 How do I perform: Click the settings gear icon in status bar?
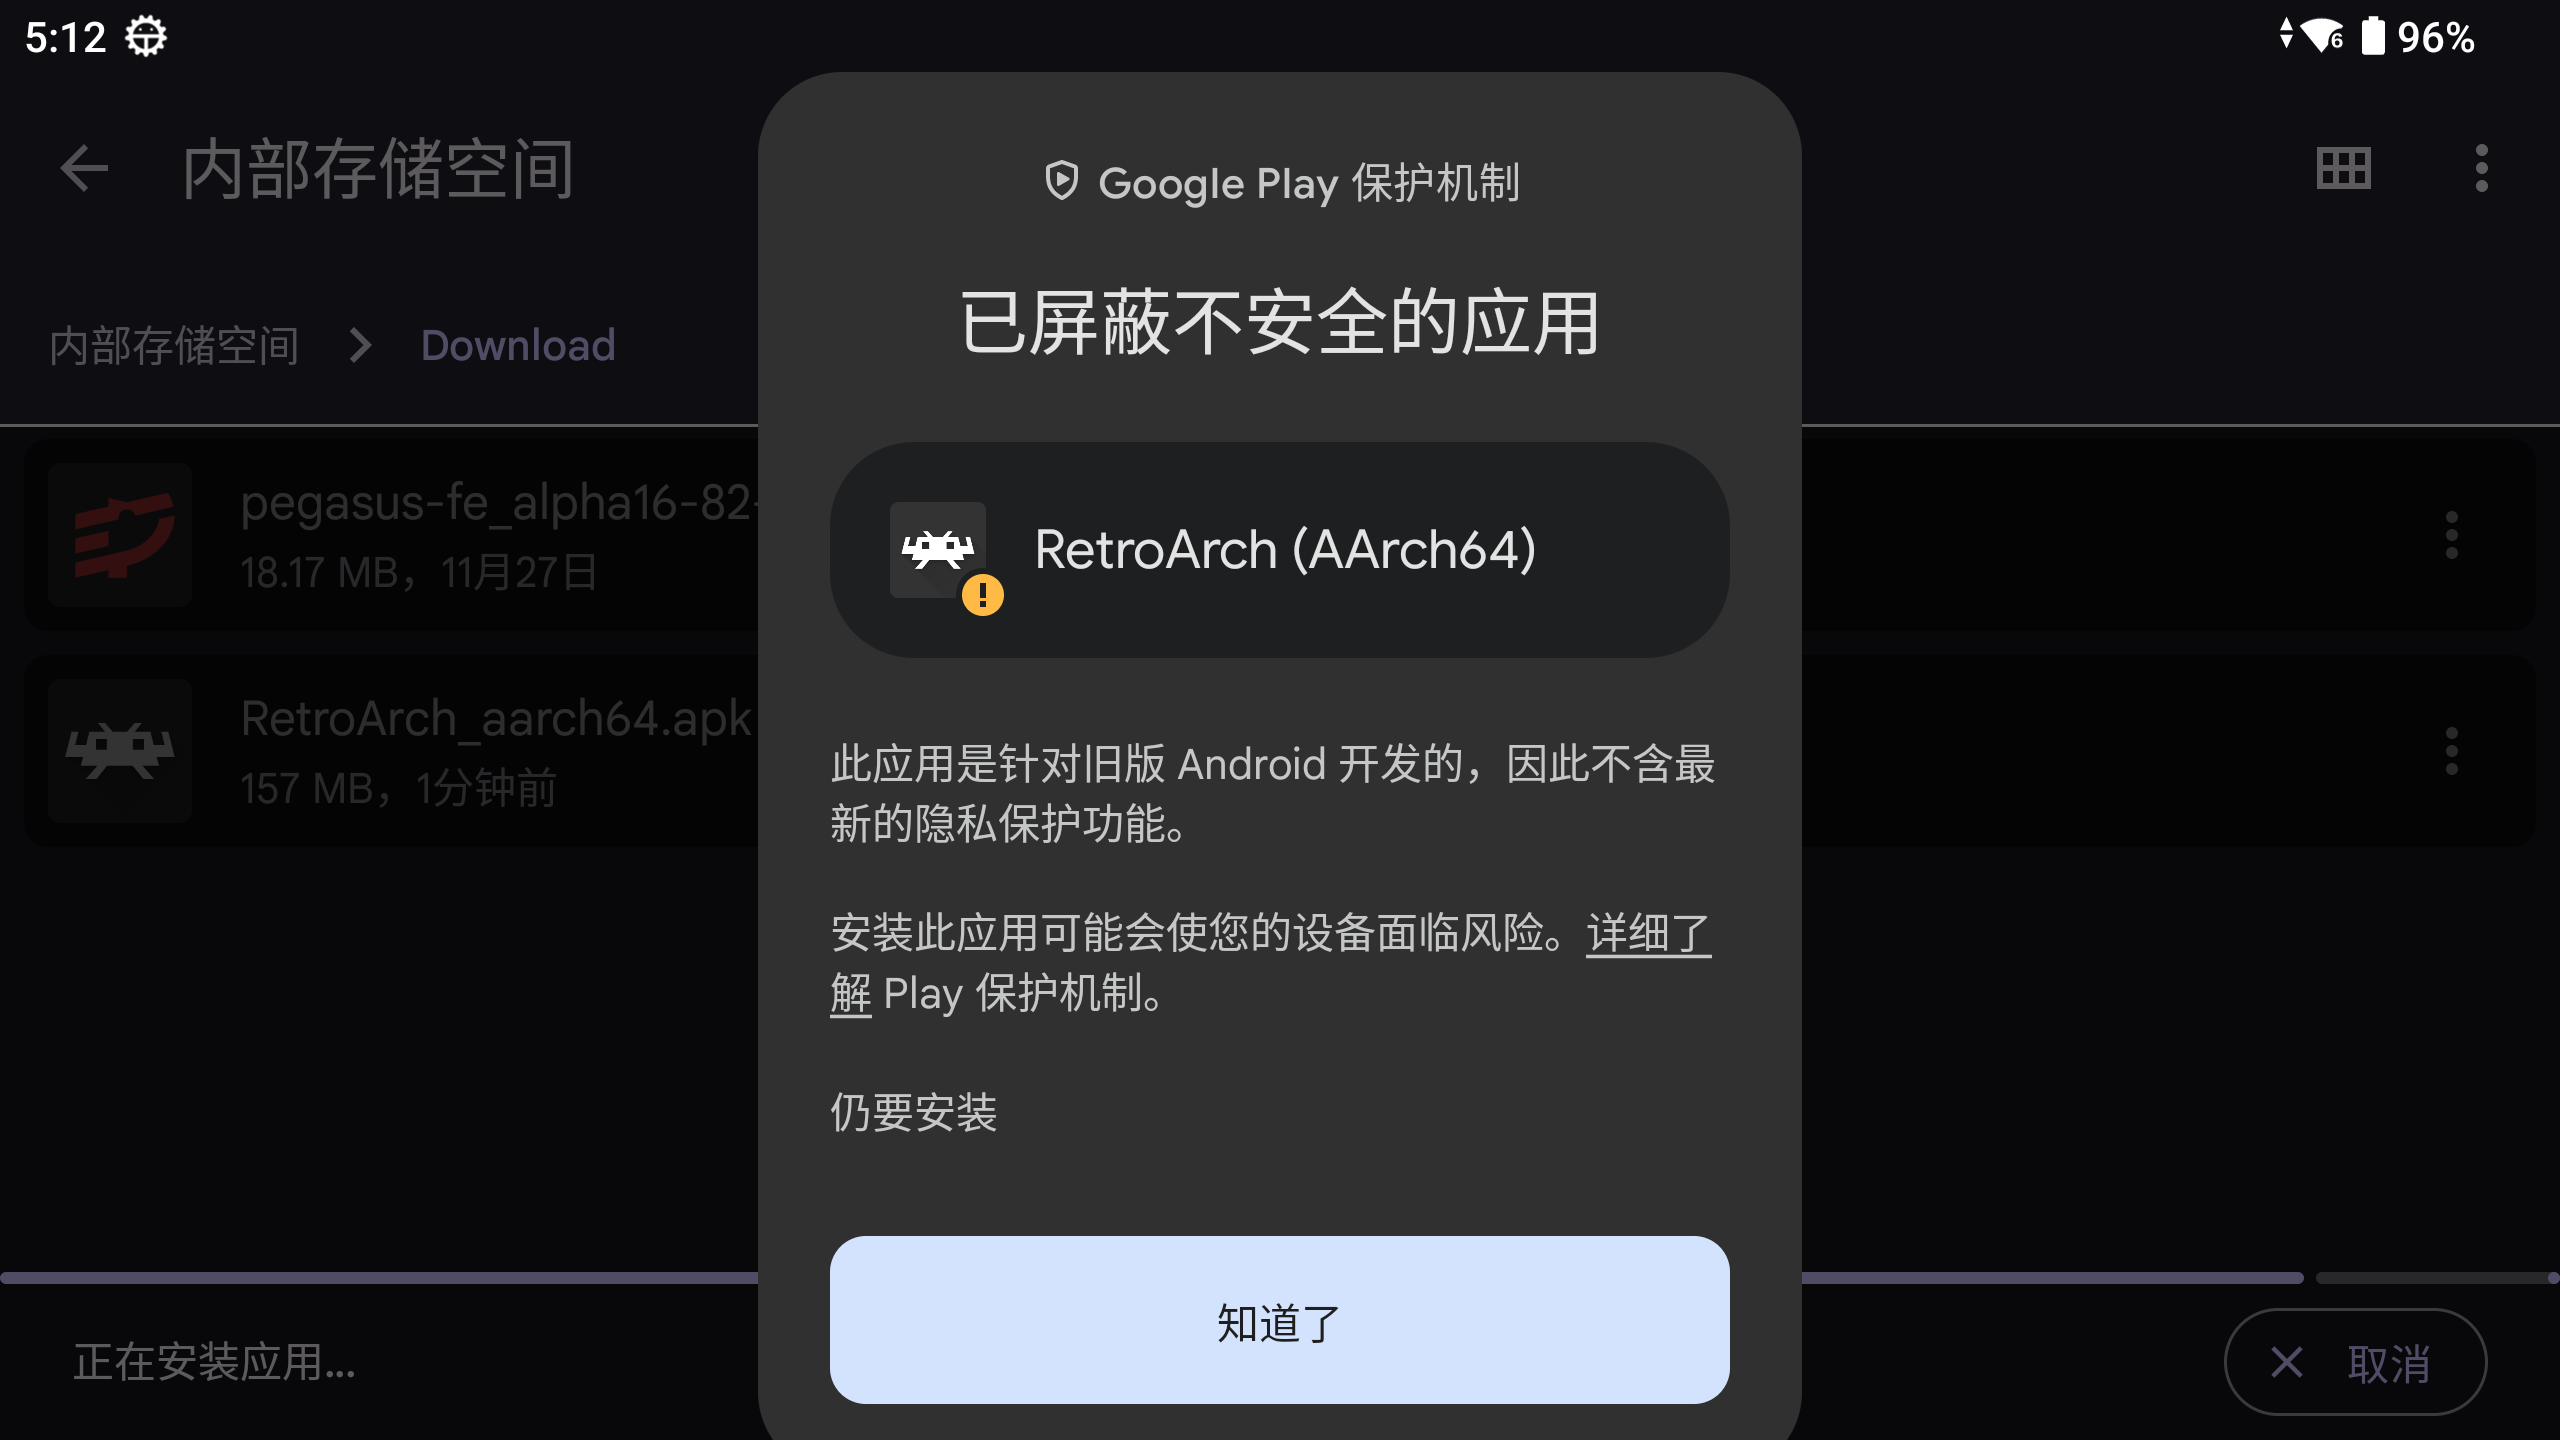click(148, 33)
